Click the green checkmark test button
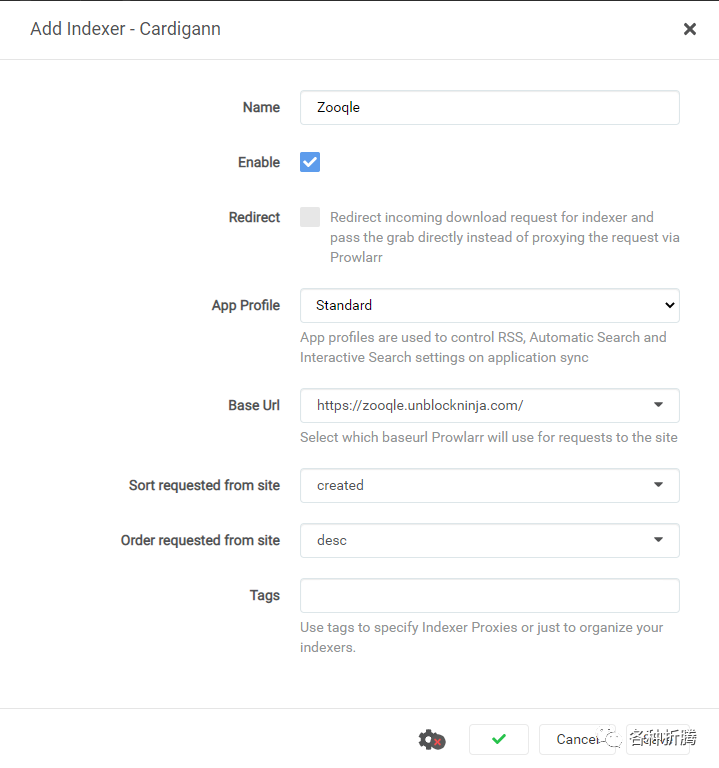Viewport: 719px width, 768px height. pyautogui.click(x=499, y=740)
